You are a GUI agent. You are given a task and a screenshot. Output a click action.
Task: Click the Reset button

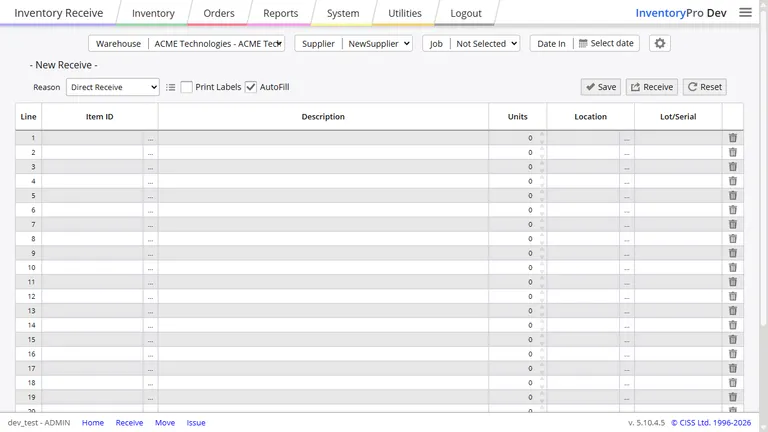704,87
